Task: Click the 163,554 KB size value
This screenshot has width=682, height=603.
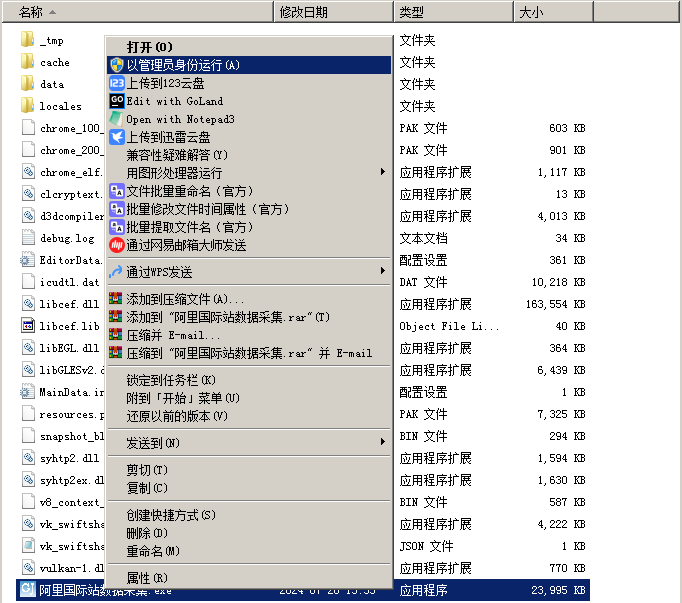Action: pyautogui.click(x=555, y=304)
